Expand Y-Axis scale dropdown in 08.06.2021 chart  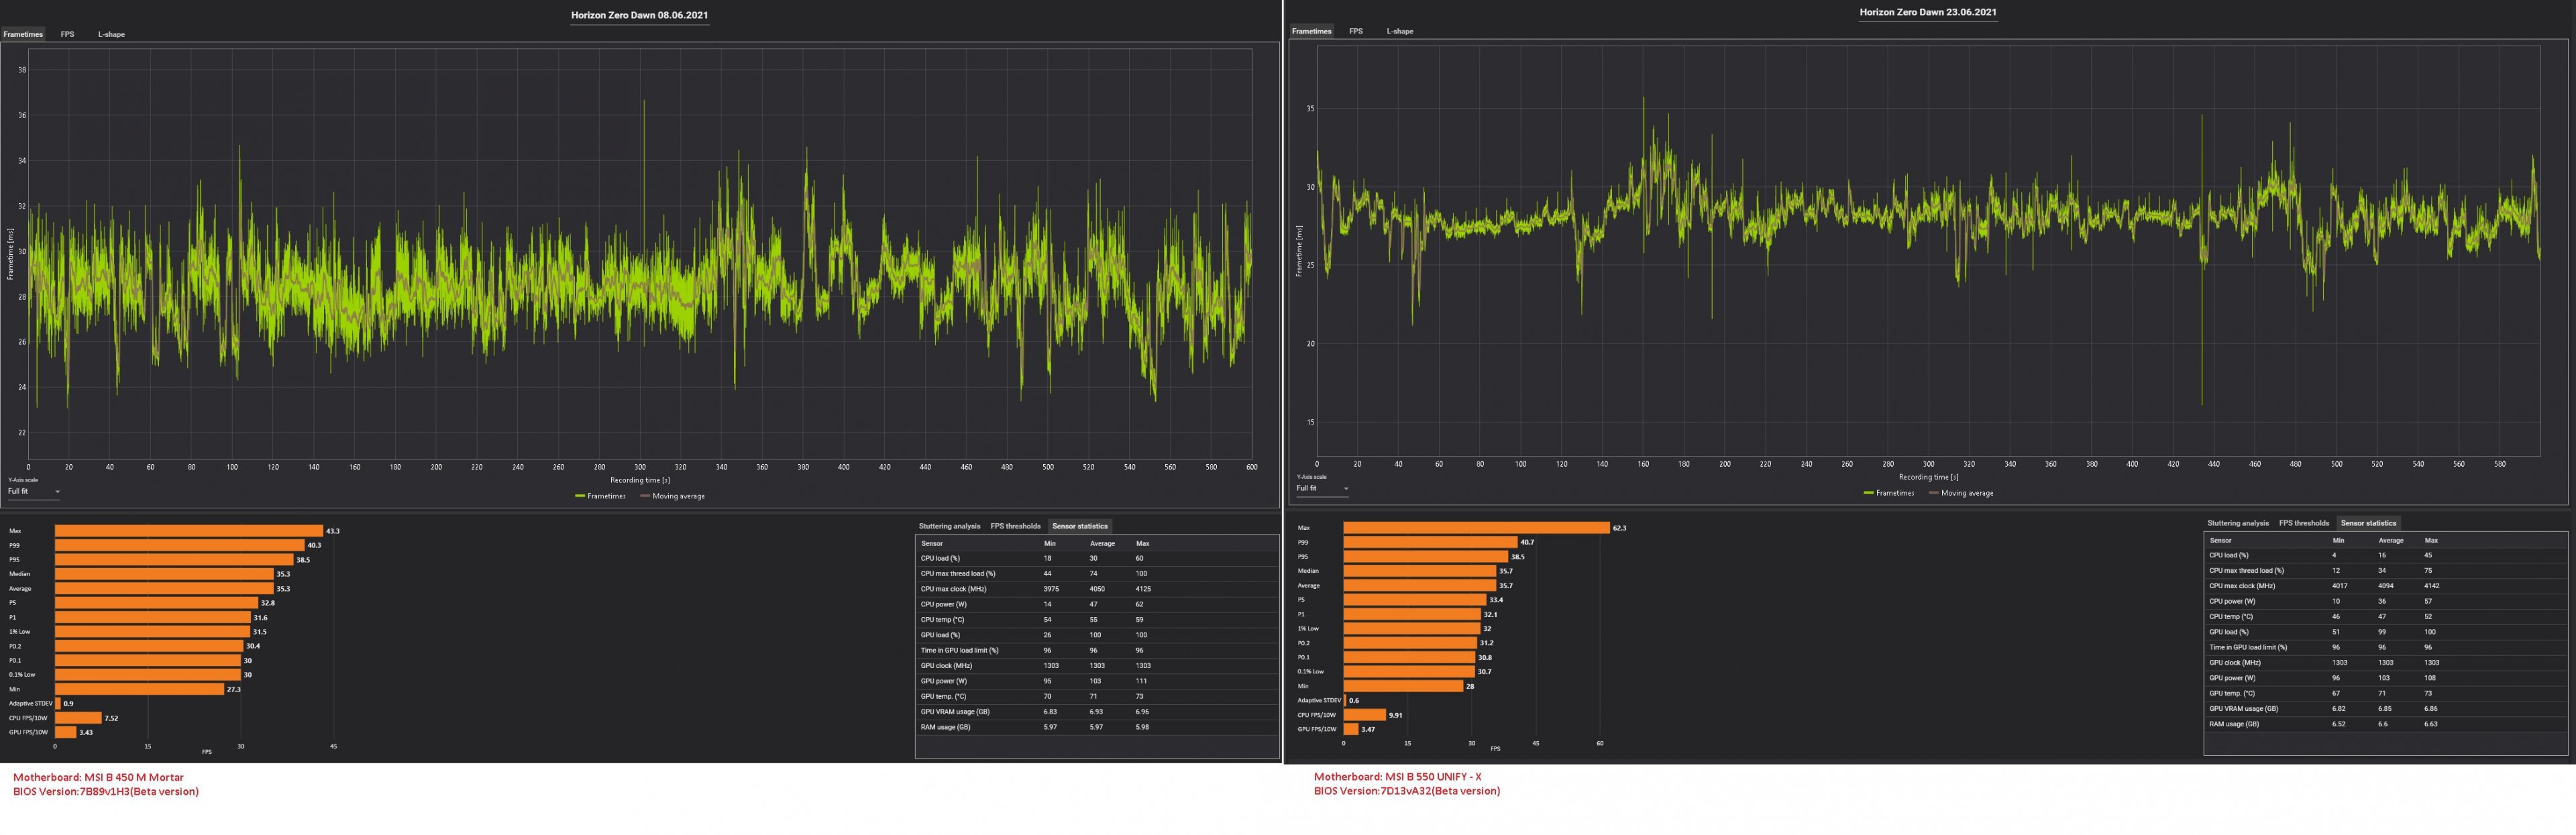57,492
